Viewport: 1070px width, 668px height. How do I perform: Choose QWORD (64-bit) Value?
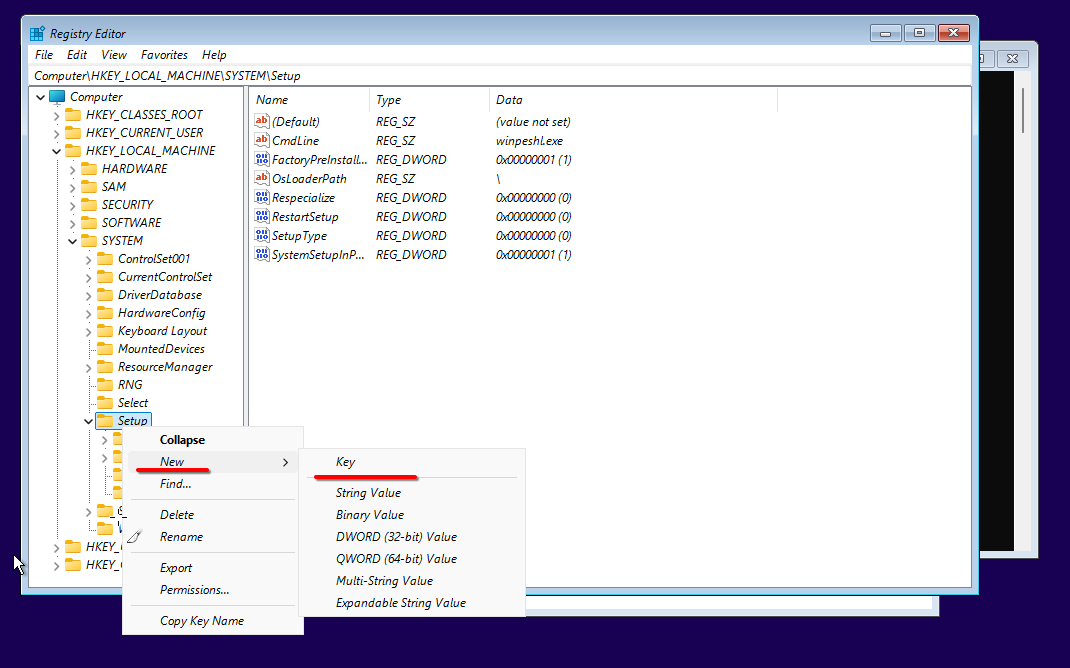[412, 559]
